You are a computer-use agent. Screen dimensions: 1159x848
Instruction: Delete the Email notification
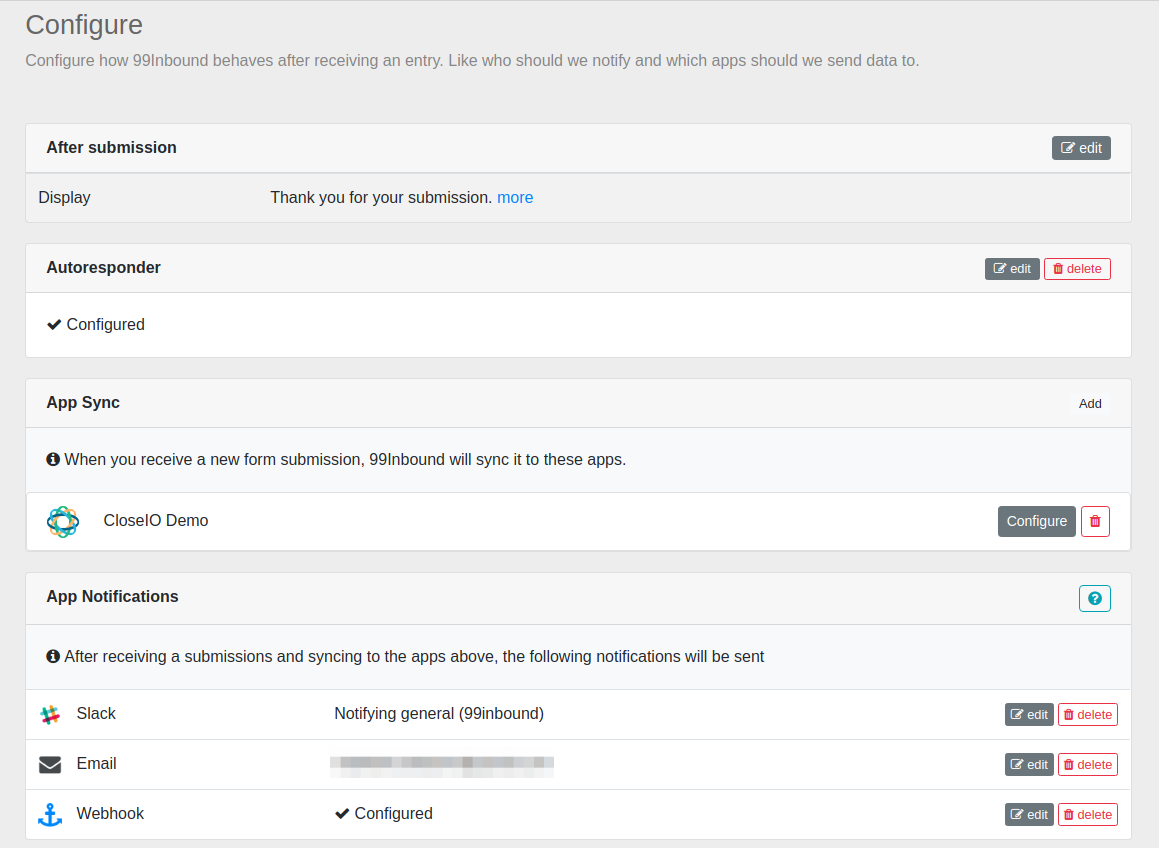1087,765
